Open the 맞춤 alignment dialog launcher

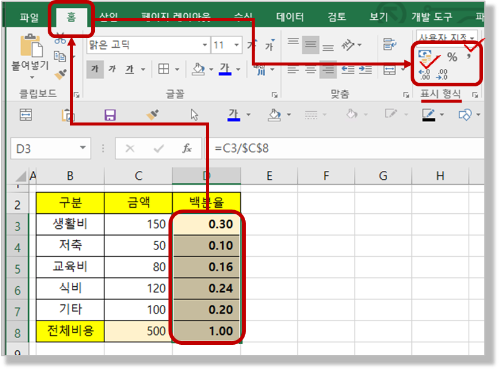click(406, 95)
